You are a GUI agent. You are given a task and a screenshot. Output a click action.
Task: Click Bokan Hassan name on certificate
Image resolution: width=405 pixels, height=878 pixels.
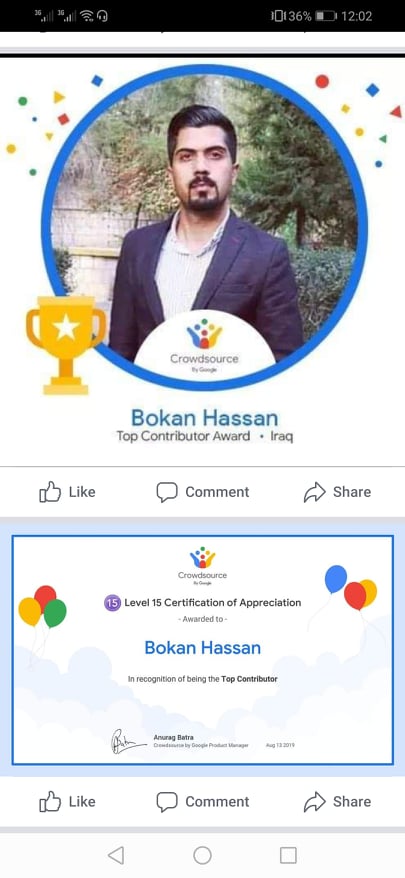[202, 648]
